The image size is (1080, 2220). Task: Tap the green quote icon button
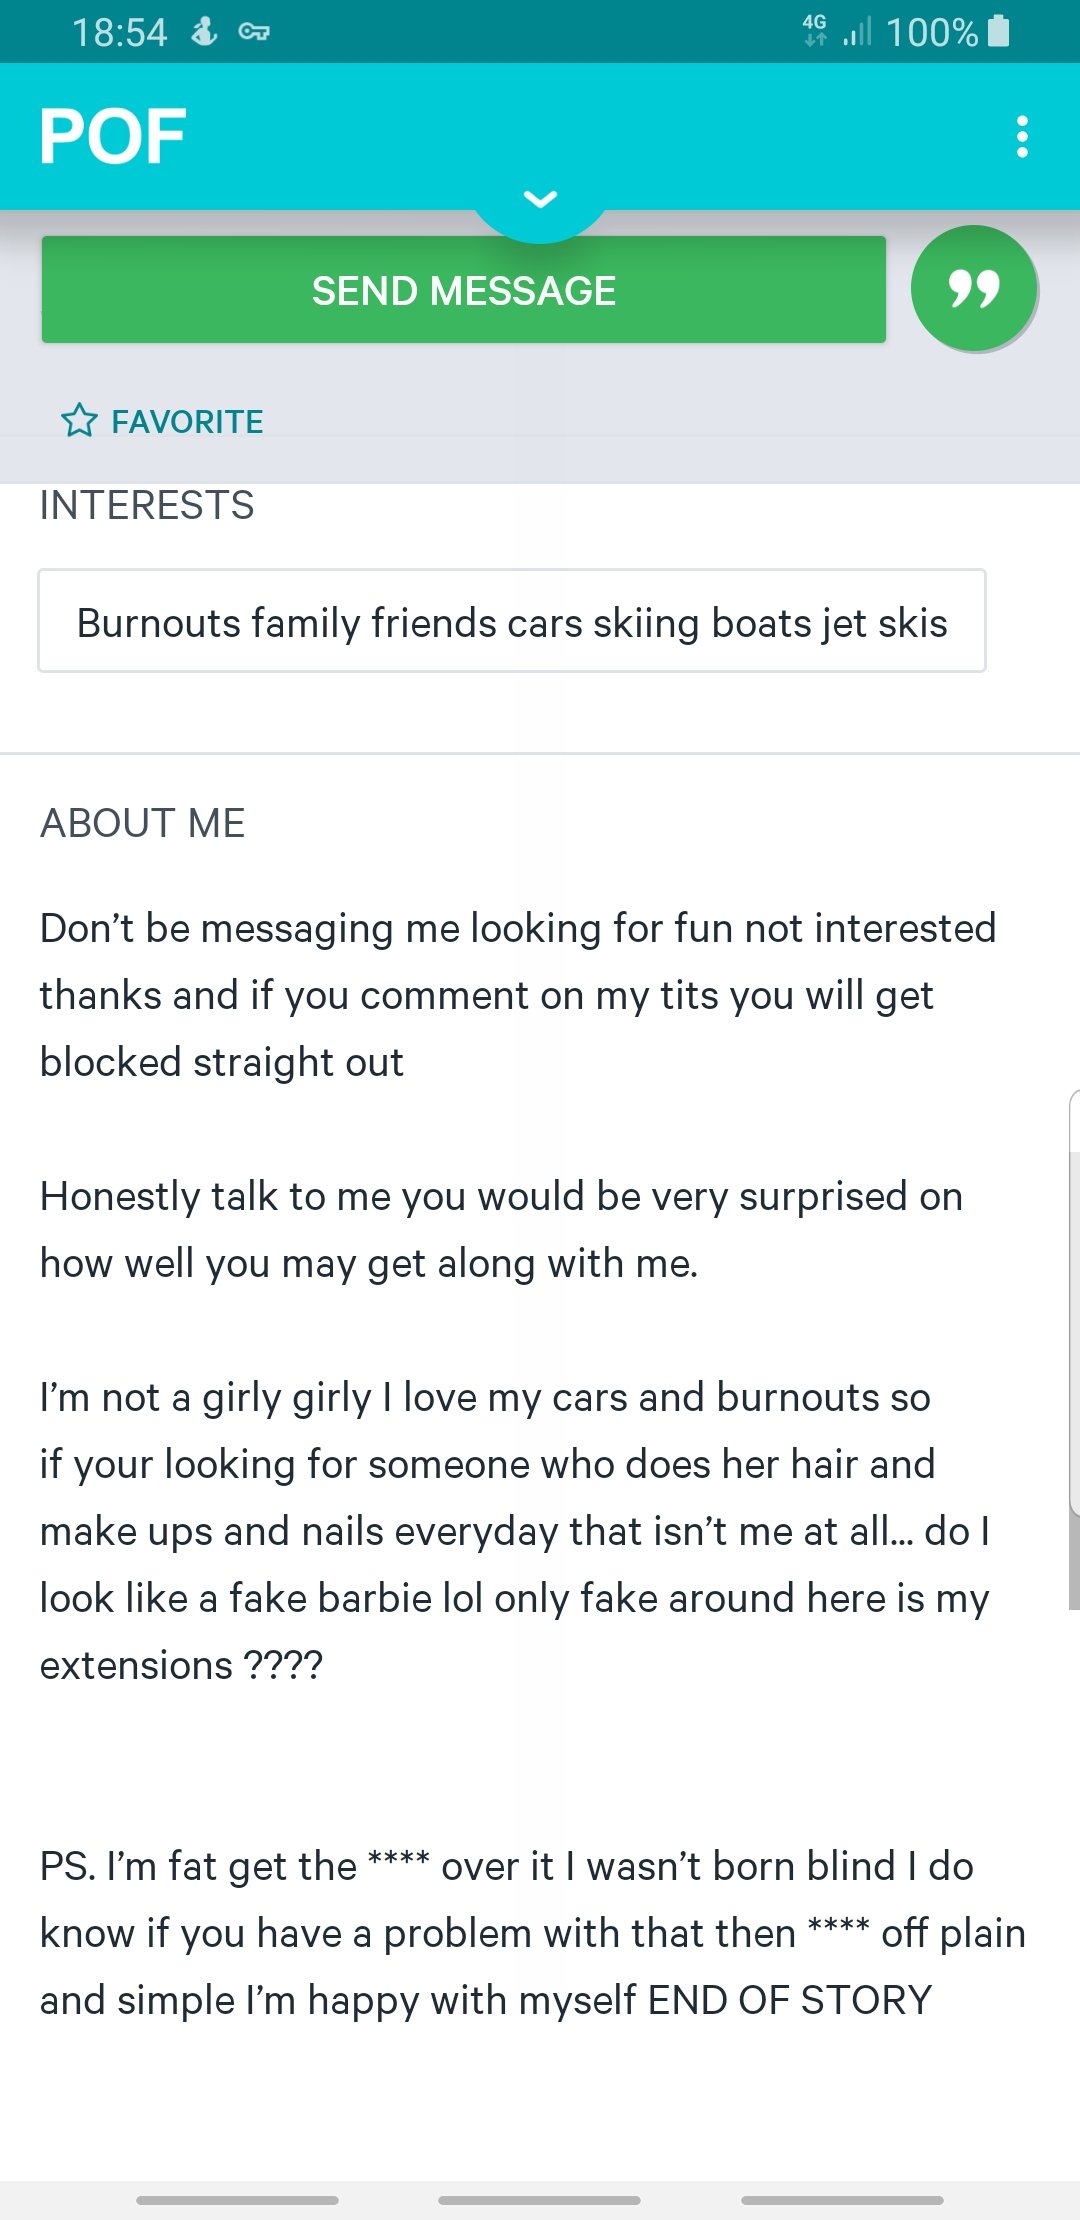(973, 289)
